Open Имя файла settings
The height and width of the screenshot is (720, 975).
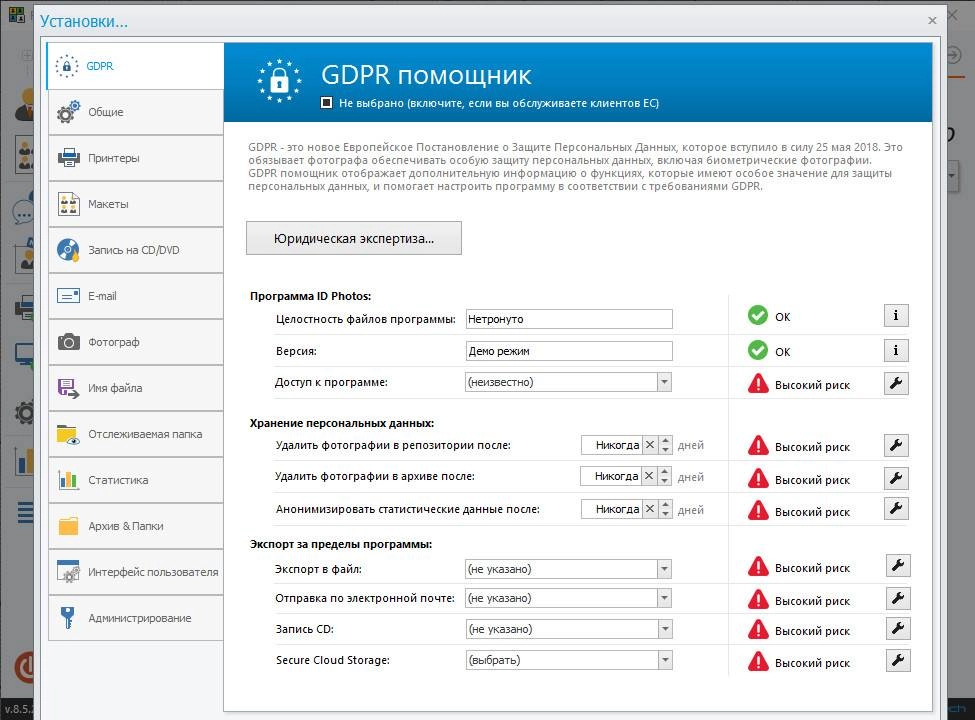coord(136,388)
